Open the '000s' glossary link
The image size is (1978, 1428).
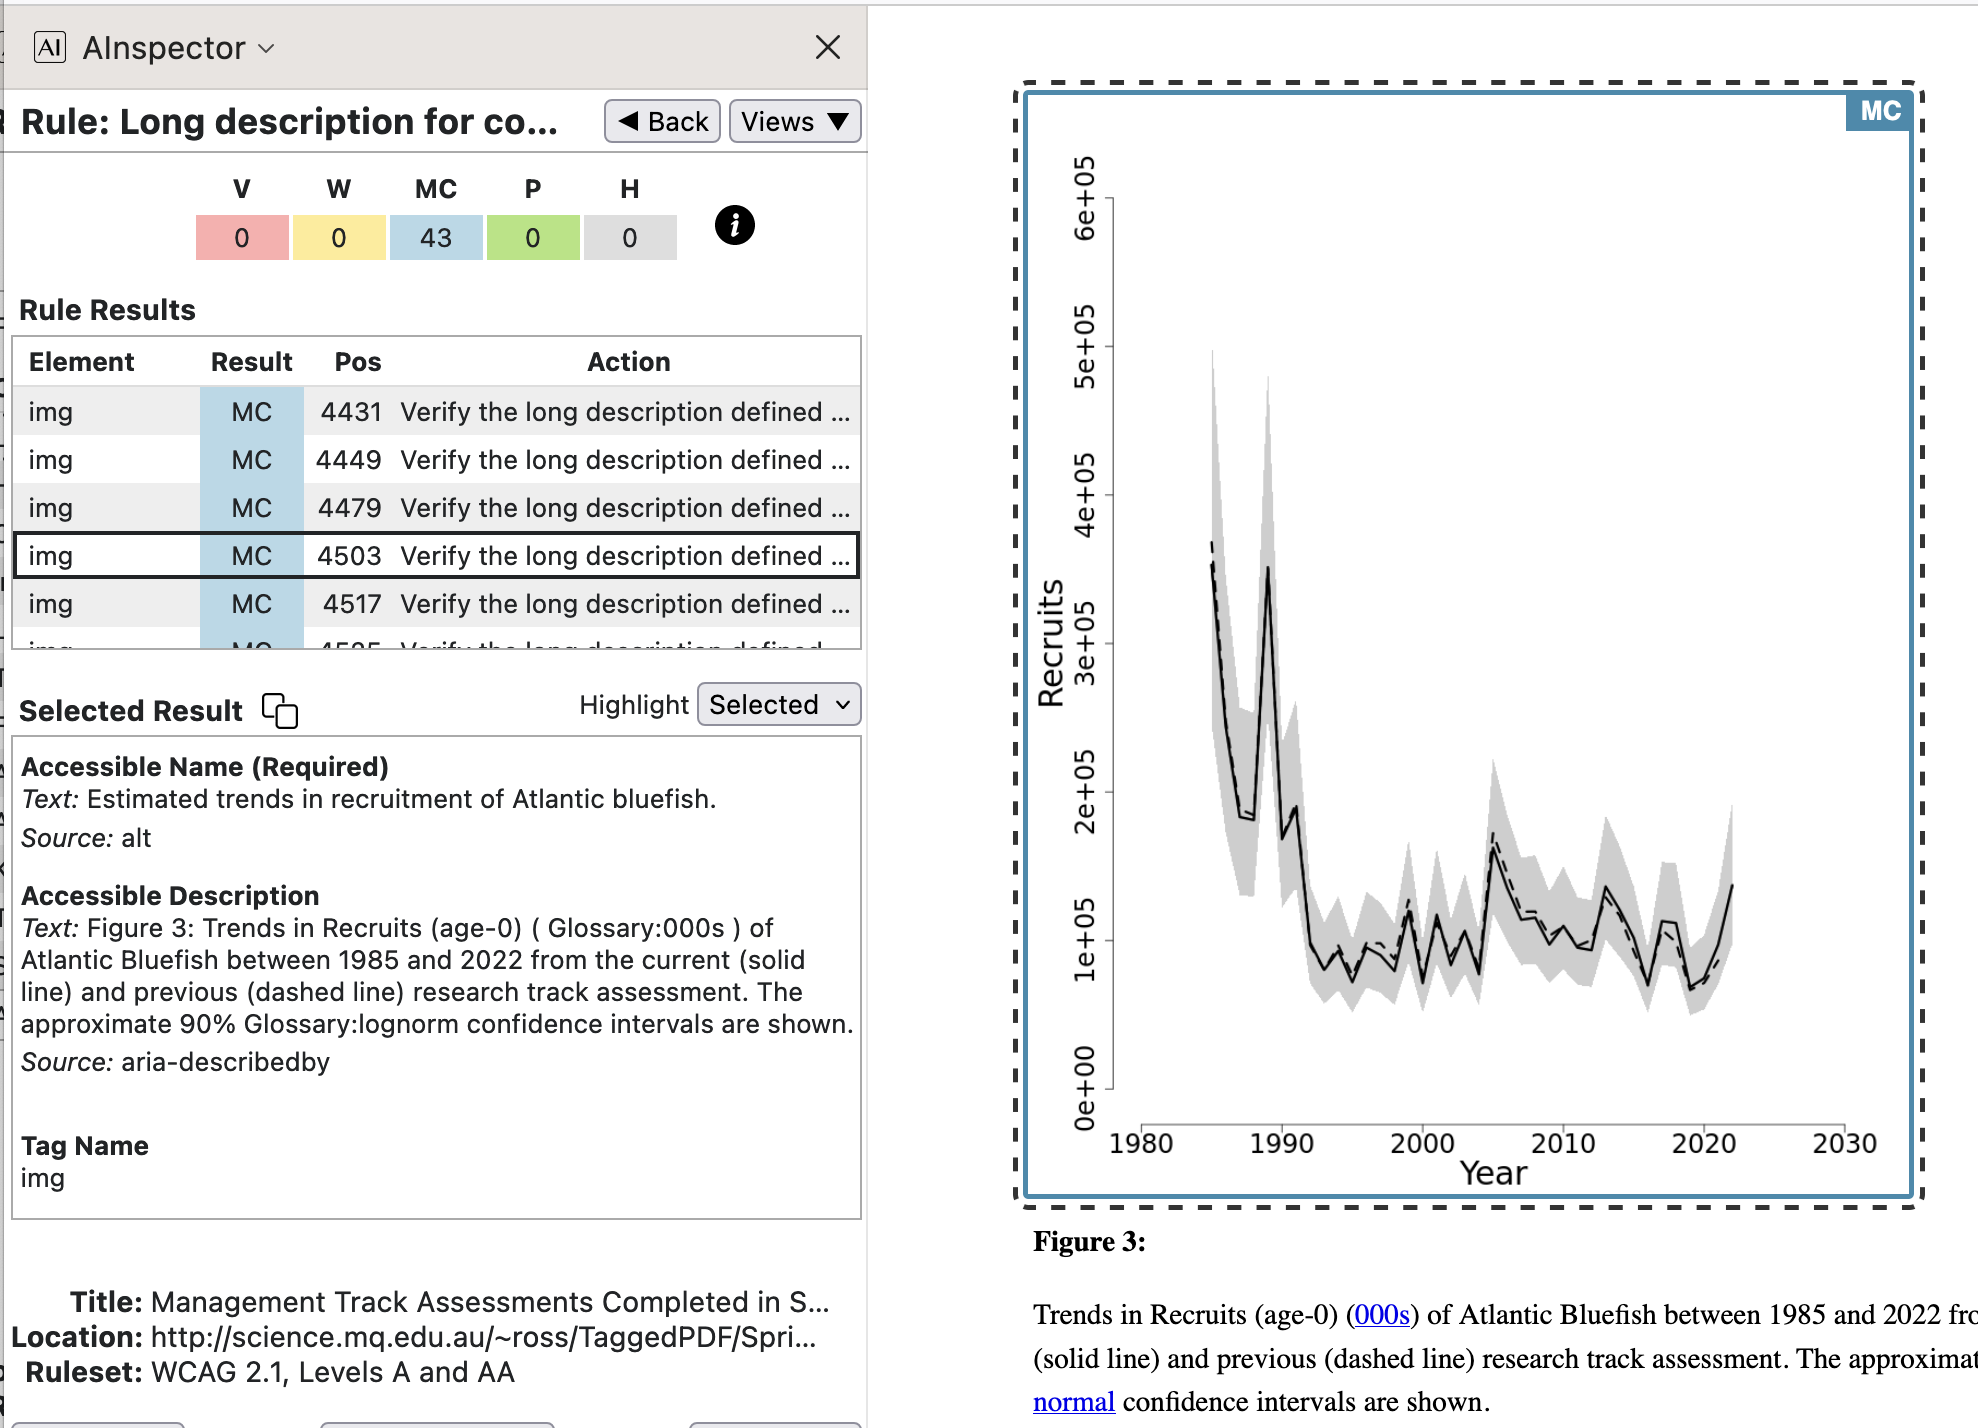click(x=1381, y=1314)
